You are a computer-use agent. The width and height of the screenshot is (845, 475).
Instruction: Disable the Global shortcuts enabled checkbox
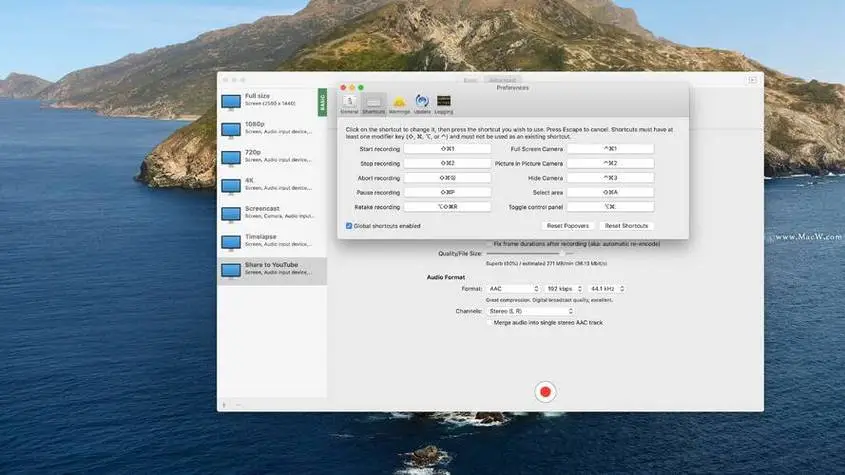click(x=349, y=226)
